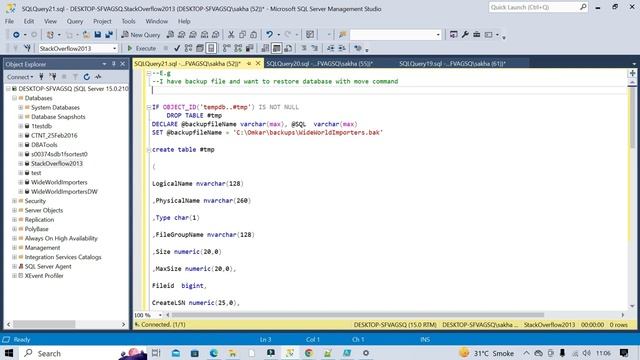This screenshot has width=640, height=360.
Task: Click the Decrease Indent icon
Action: pos(331,48)
